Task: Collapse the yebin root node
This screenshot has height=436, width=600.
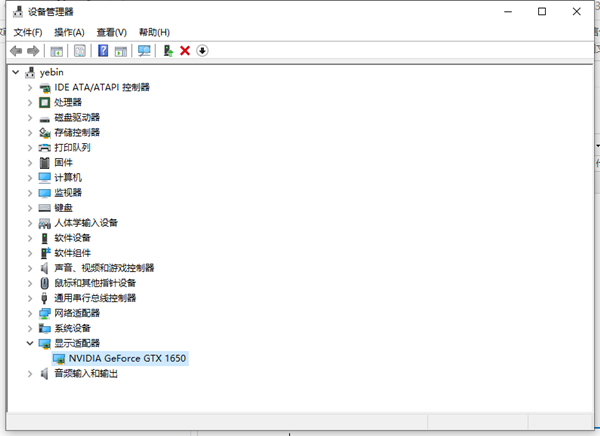Action: 15,72
